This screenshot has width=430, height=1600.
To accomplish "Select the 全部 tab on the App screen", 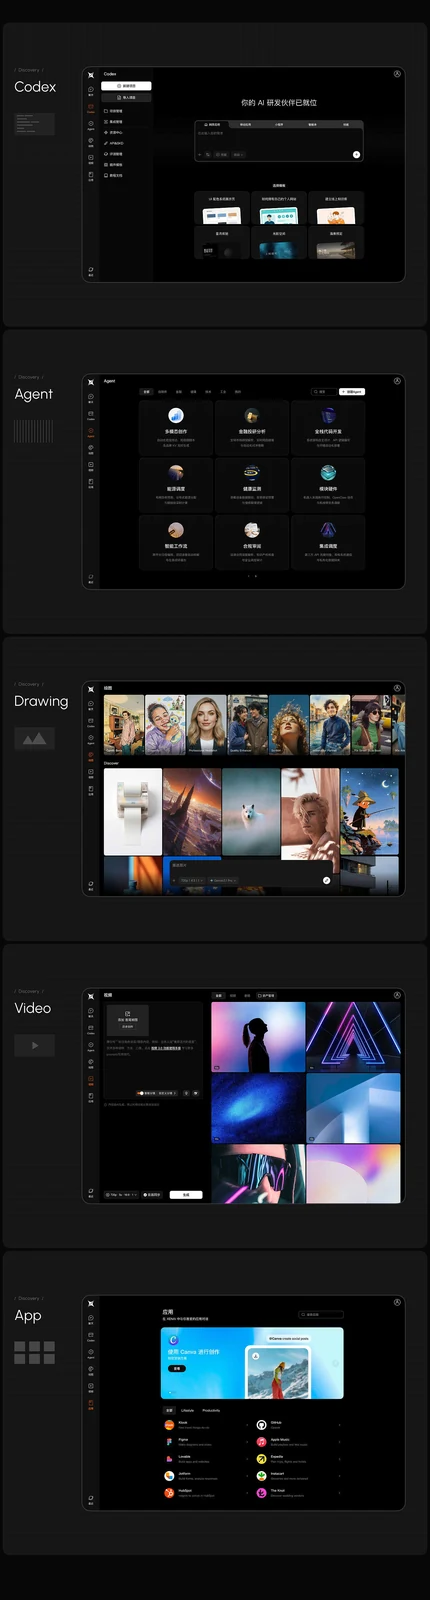I will 169,1410.
